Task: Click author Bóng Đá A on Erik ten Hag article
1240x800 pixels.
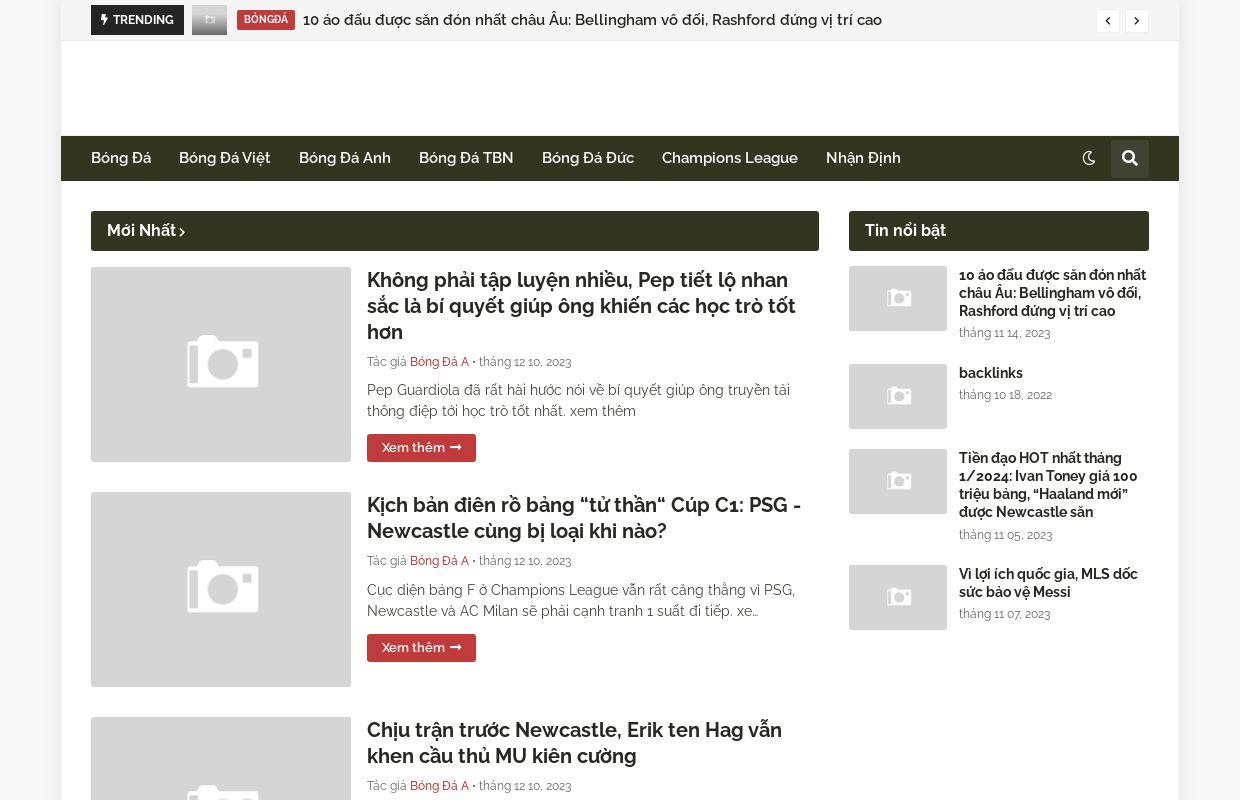Action: click(439, 786)
